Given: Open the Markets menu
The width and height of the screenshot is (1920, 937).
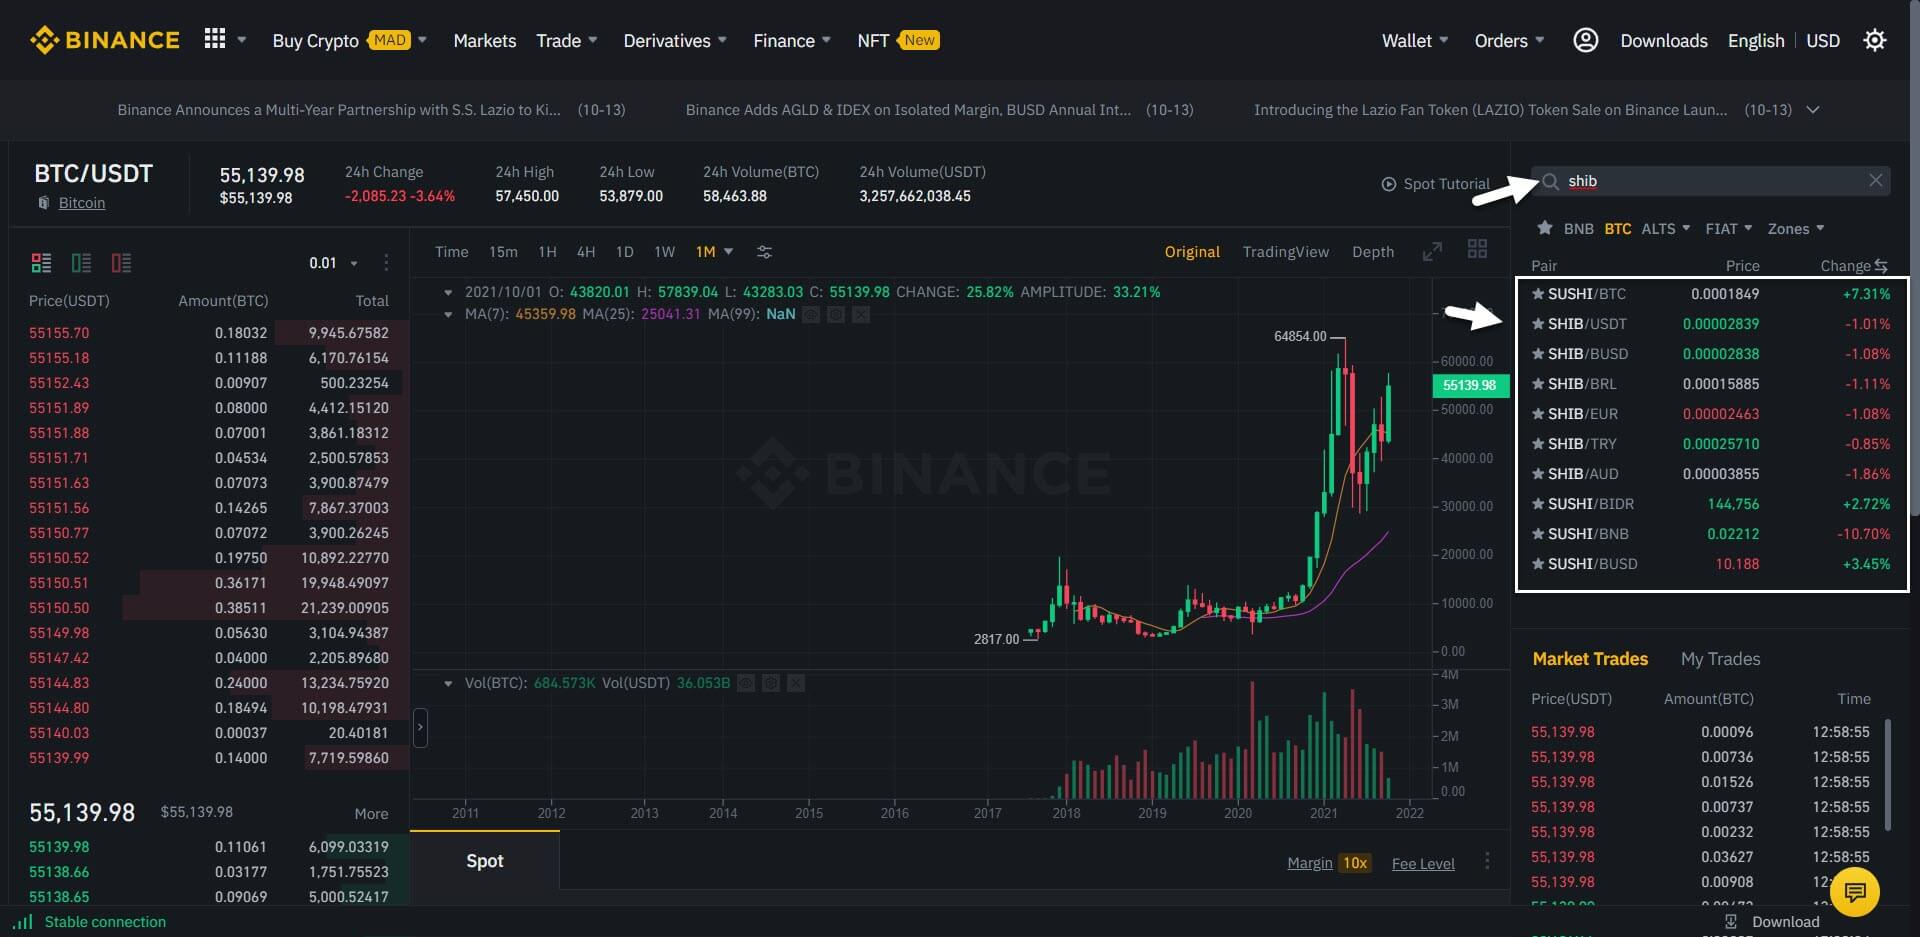Looking at the screenshot, I should pos(485,41).
